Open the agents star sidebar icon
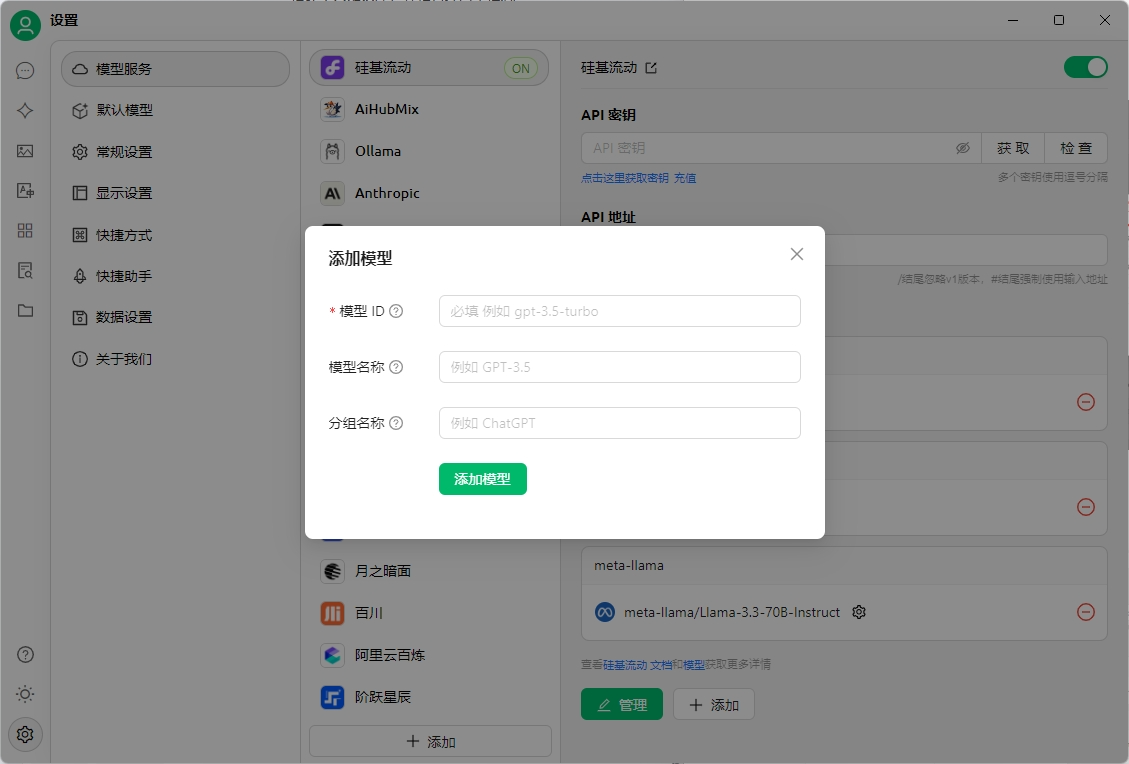The height and width of the screenshot is (764, 1129). [25, 110]
